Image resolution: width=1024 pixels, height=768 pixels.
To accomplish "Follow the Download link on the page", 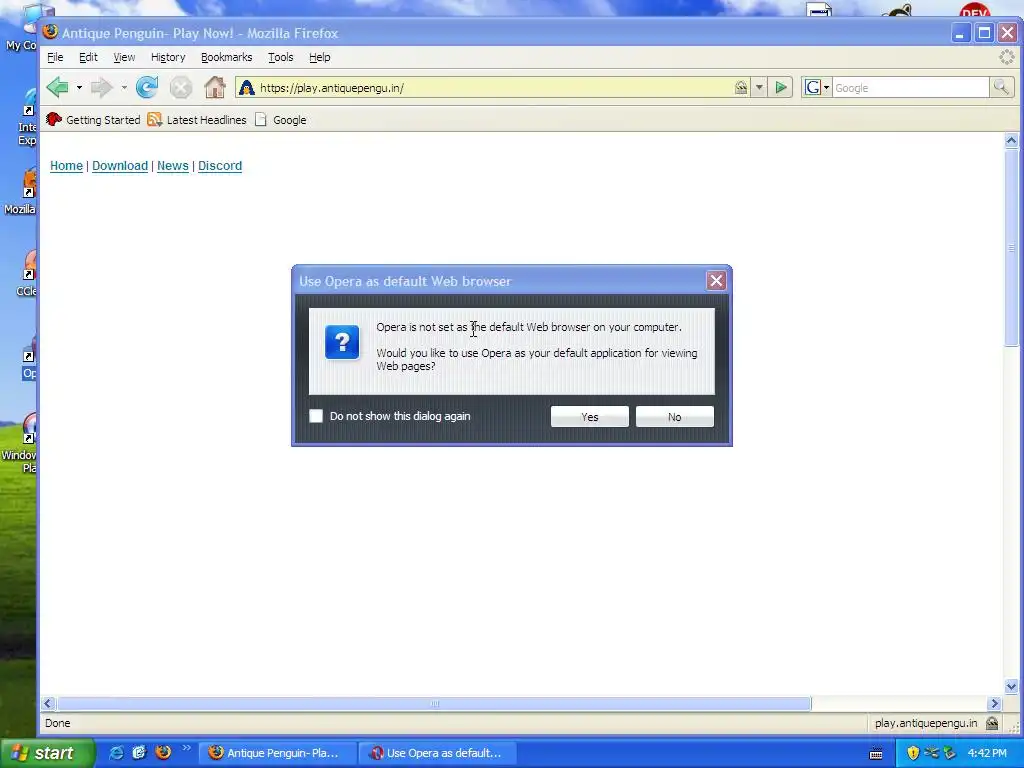I will 120,166.
